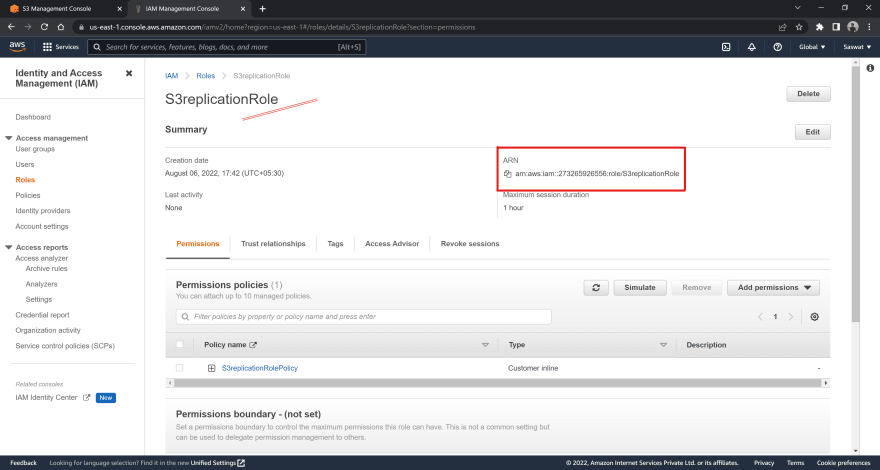This screenshot has height=470, width=880.
Task: Click the AWS logo home icon
Action: point(17,47)
